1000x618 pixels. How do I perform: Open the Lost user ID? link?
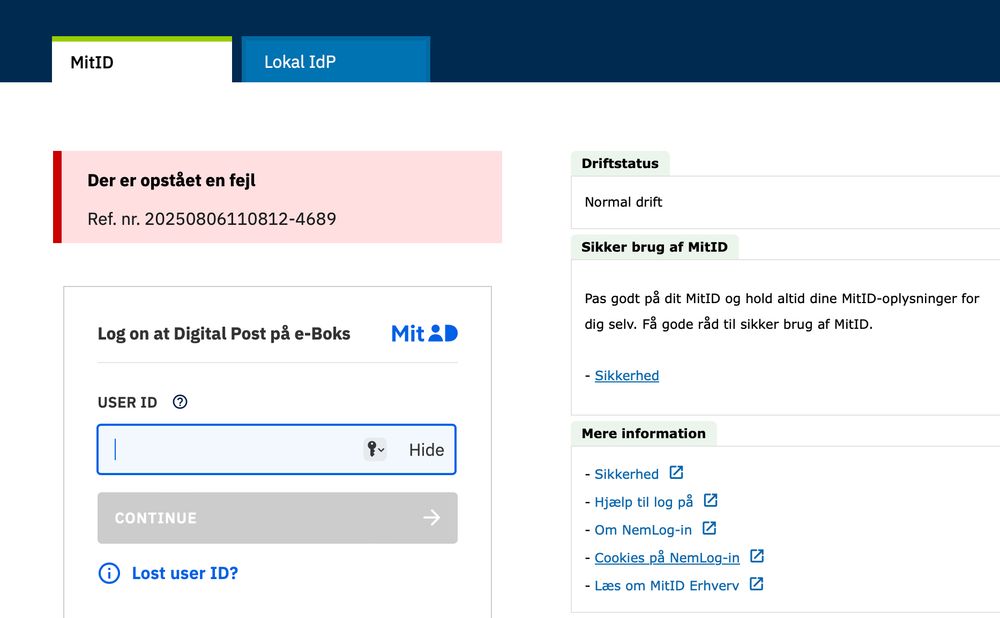click(x=185, y=573)
